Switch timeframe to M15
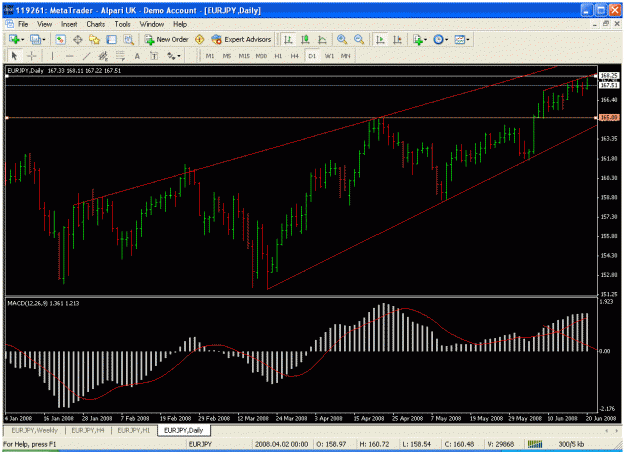625x452 pixels. 244,56
